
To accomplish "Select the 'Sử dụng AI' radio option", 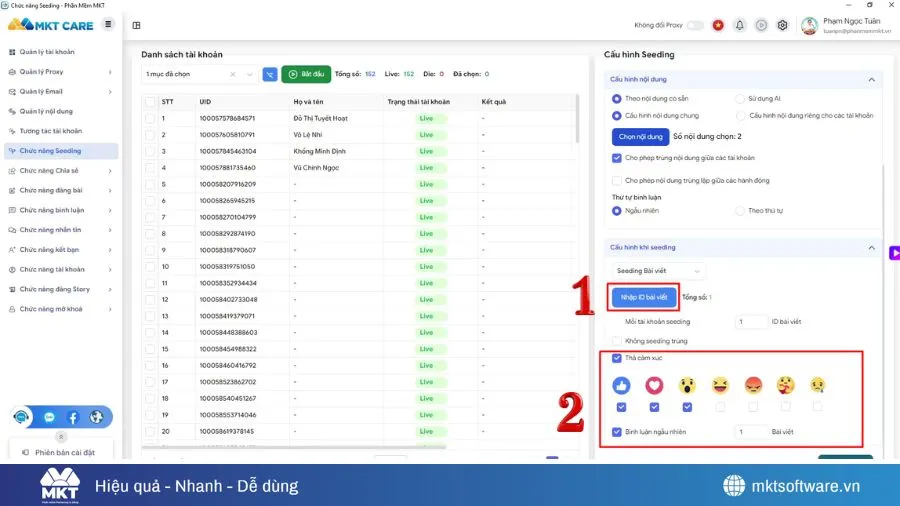I will point(740,99).
